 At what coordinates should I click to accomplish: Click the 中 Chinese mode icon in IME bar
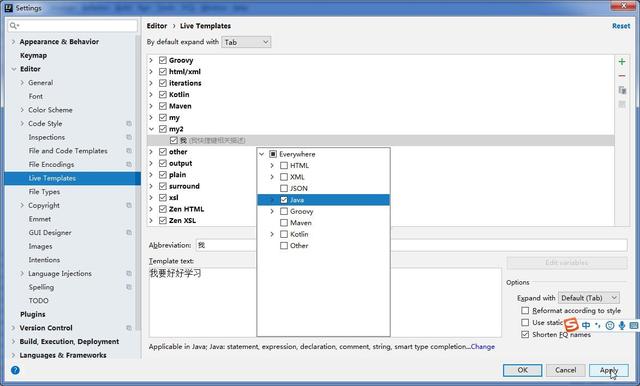(x=586, y=325)
